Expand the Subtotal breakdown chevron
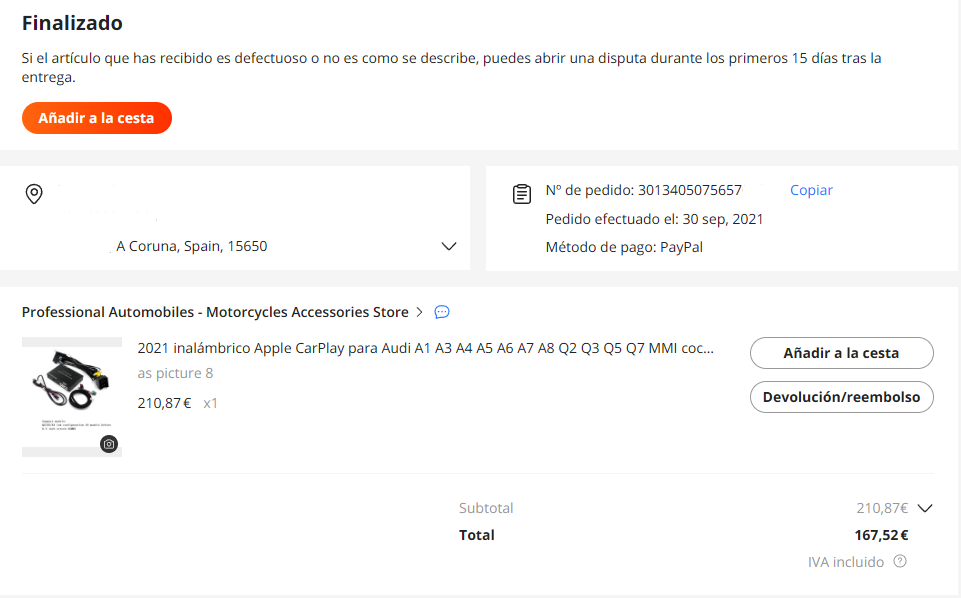The width and height of the screenshot is (961, 598). (x=925, y=508)
